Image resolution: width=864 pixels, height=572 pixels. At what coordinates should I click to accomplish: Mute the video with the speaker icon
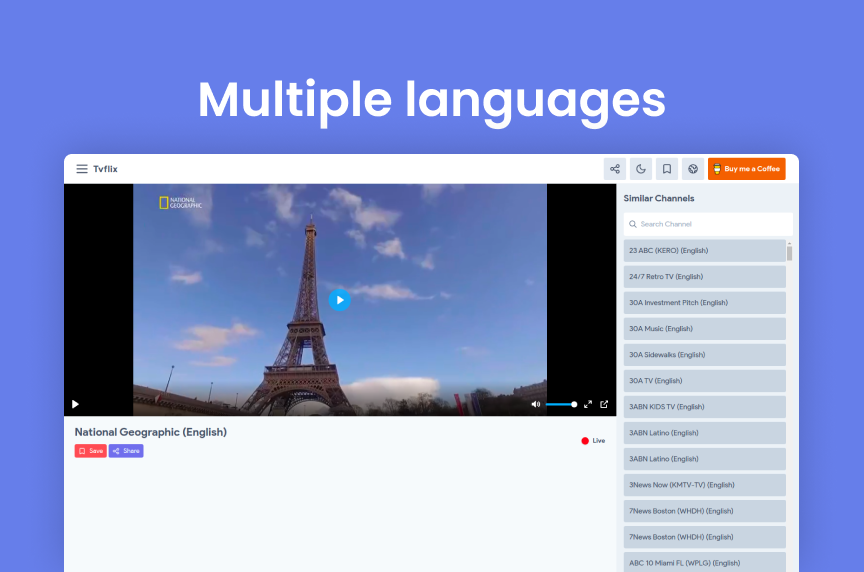535,404
